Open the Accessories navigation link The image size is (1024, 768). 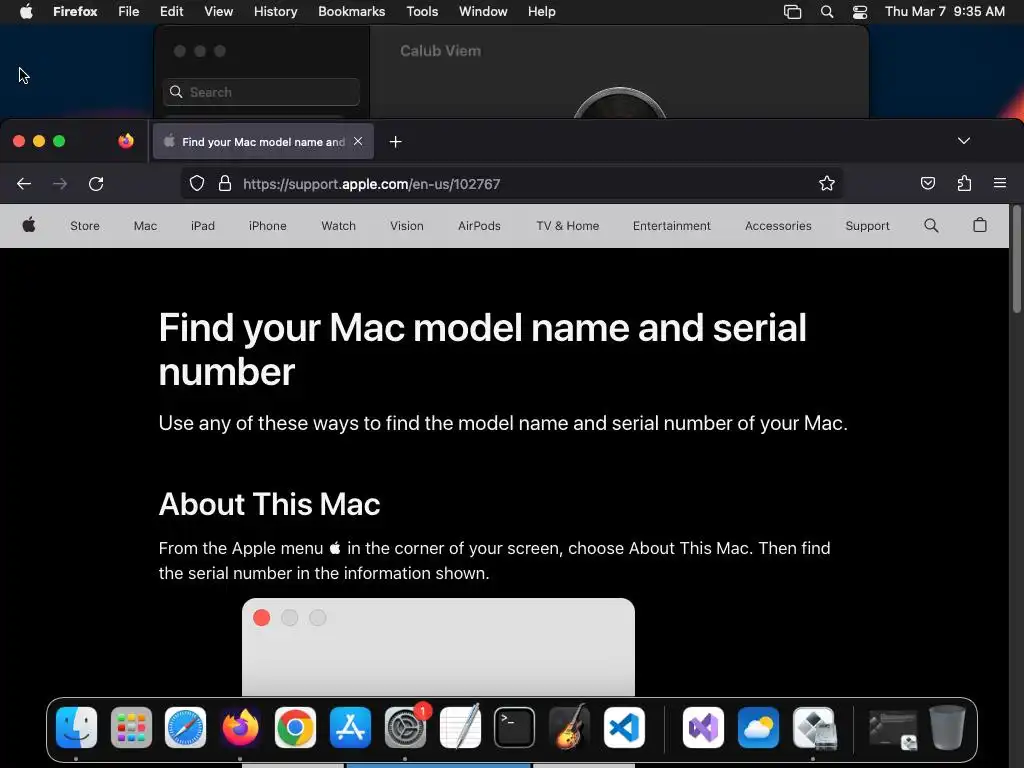tap(778, 226)
